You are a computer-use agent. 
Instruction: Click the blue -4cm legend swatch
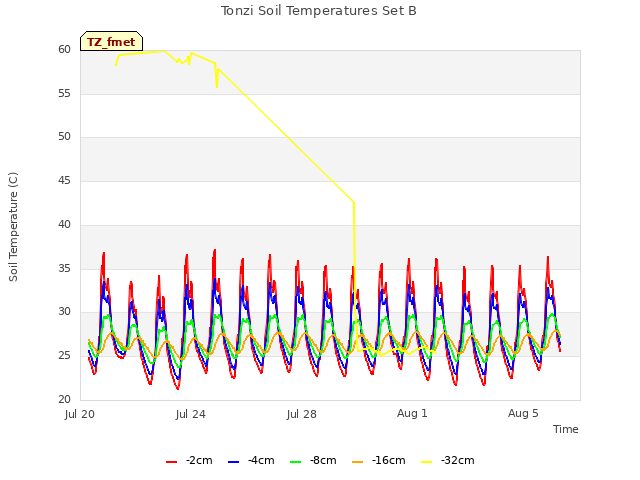click(233, 462)
